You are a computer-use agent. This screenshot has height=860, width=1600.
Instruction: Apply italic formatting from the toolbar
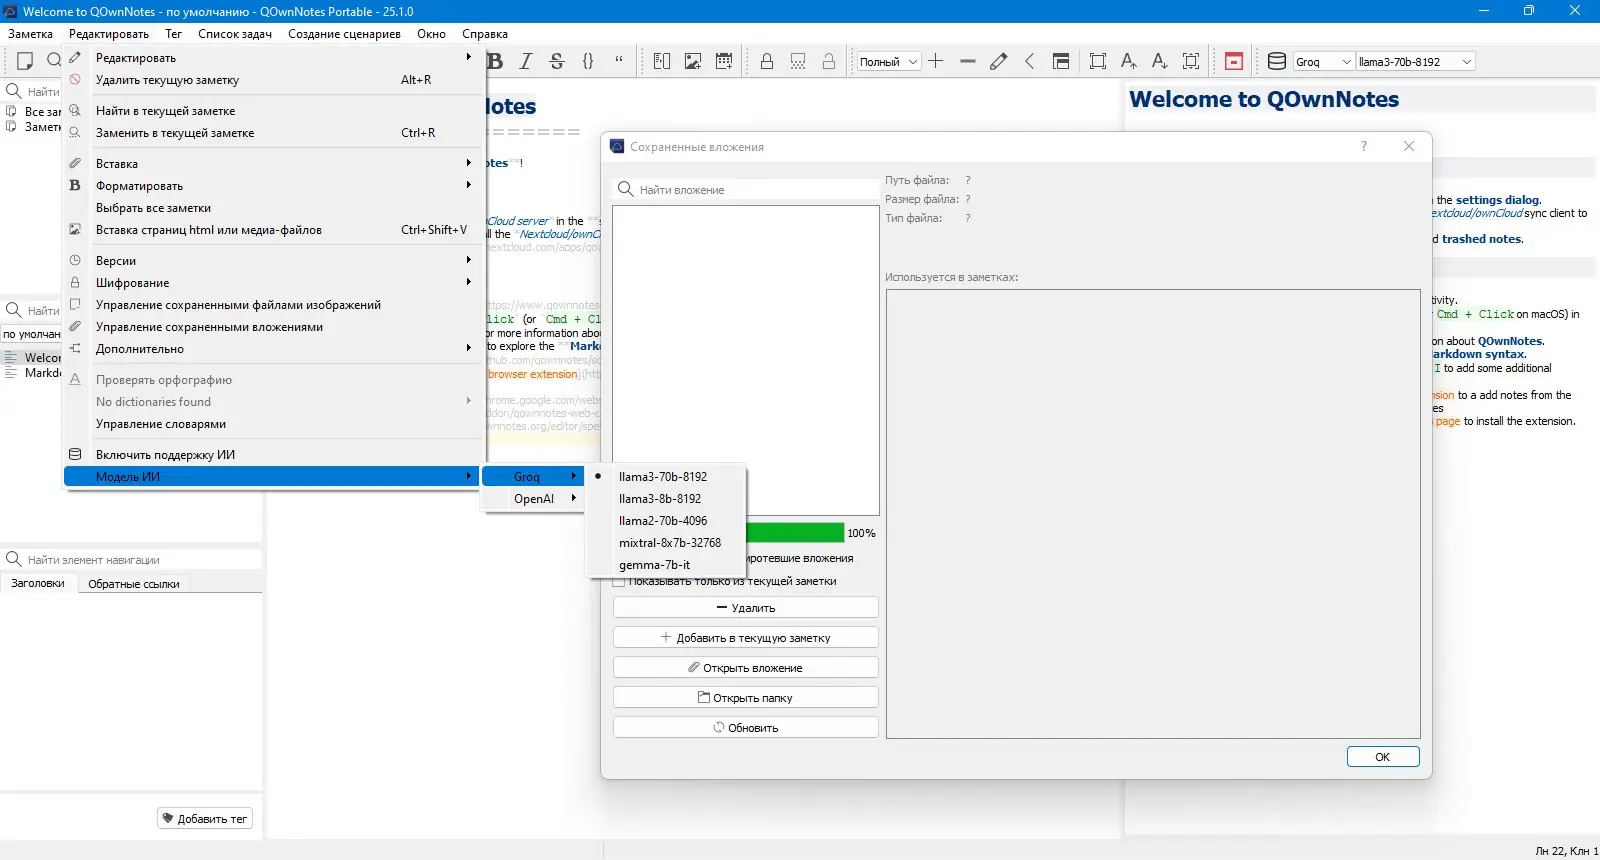(526, 61)
